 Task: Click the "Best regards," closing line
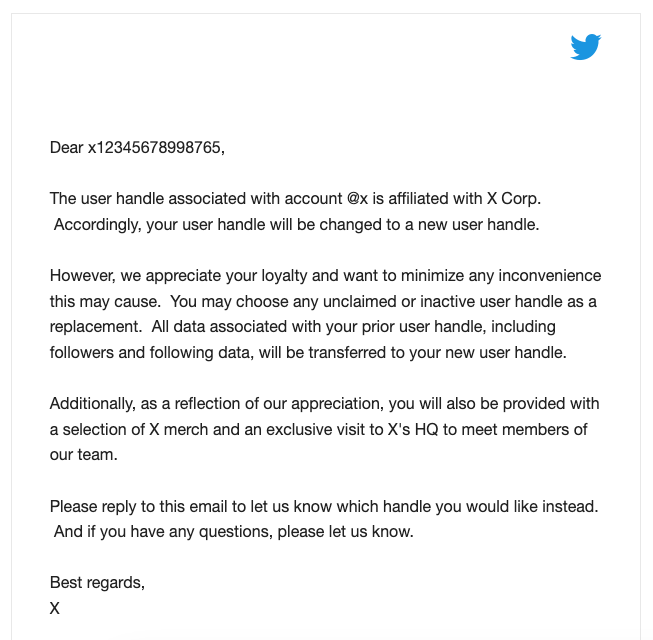(97, 582)
